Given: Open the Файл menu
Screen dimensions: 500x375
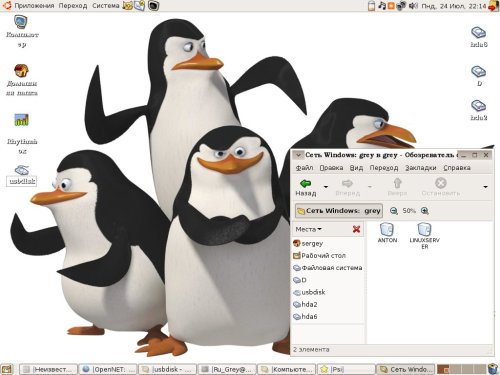Looking at the screenshot, I should click(304, 168).
